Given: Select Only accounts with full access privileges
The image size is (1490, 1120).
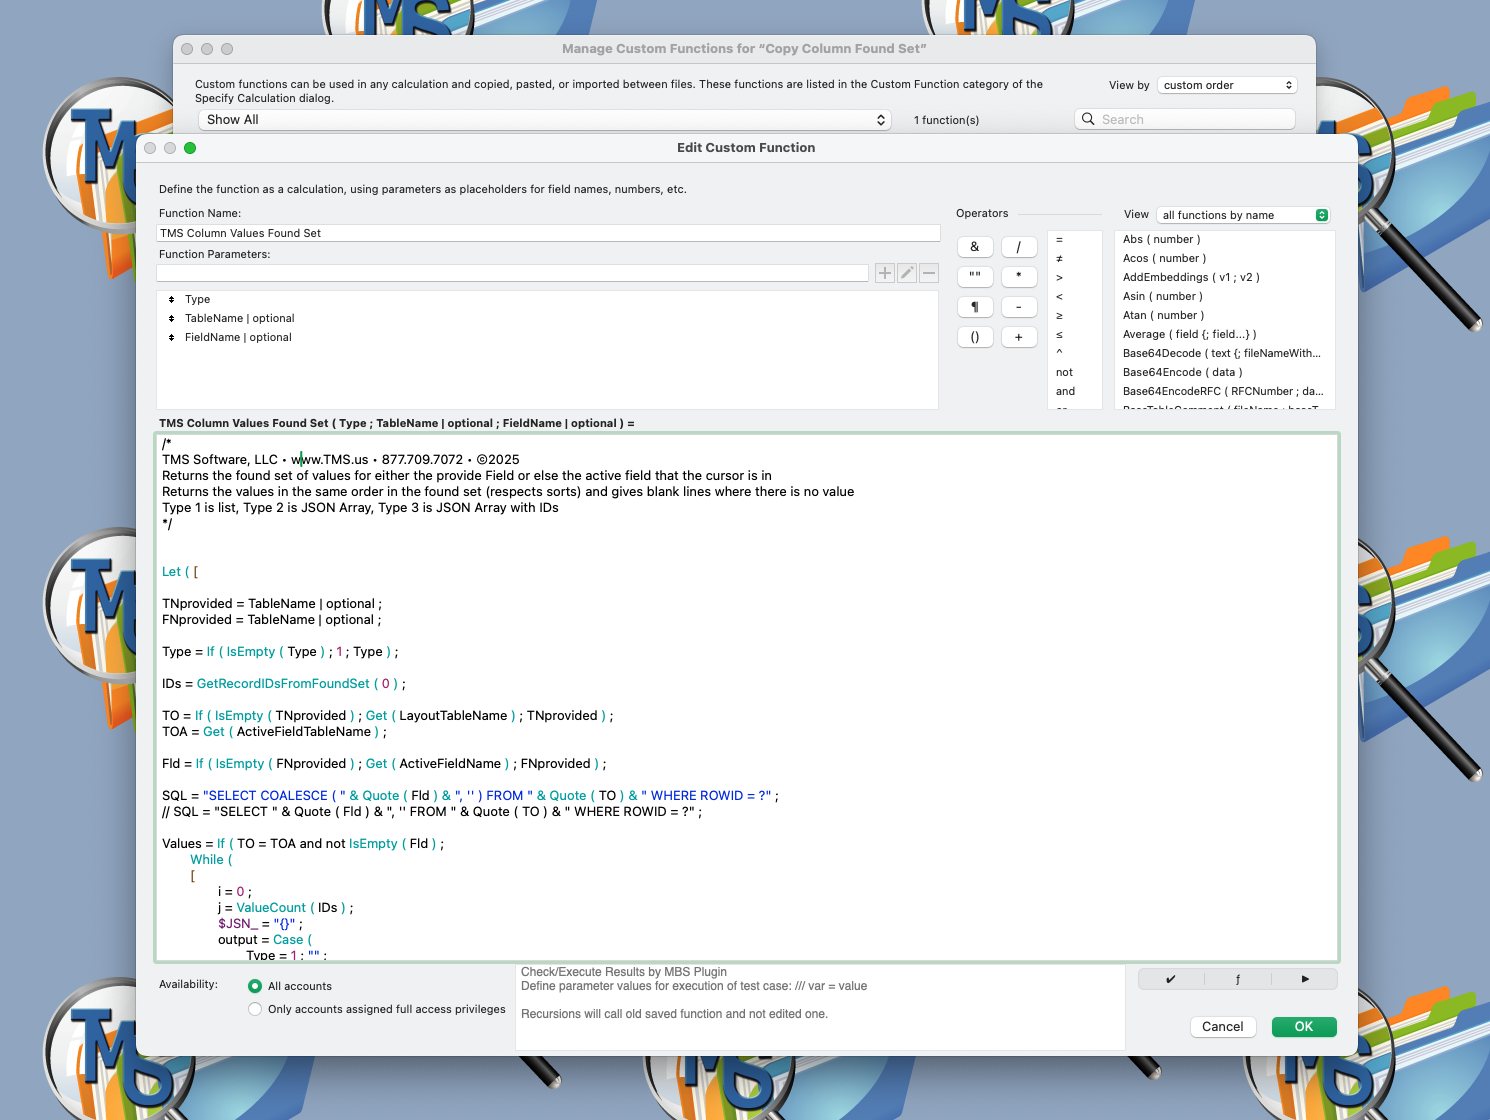Looking at the screenshot, I should (256, 1009).
